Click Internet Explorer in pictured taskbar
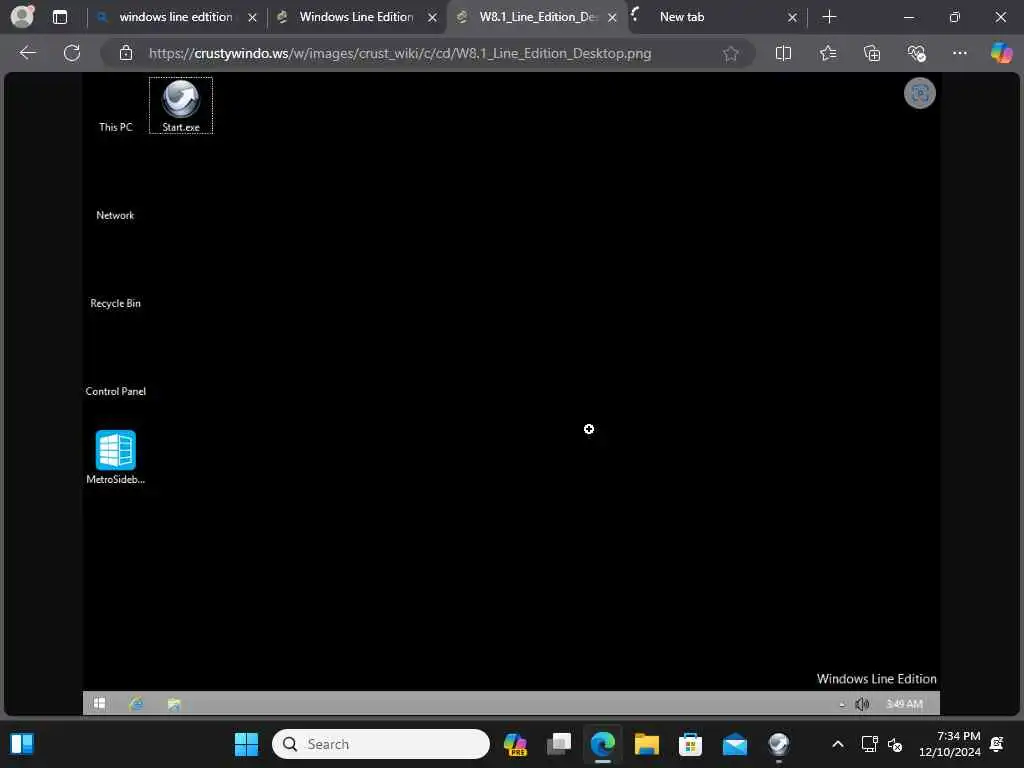This screenshot has height=768, width=1024. point(136,703)
